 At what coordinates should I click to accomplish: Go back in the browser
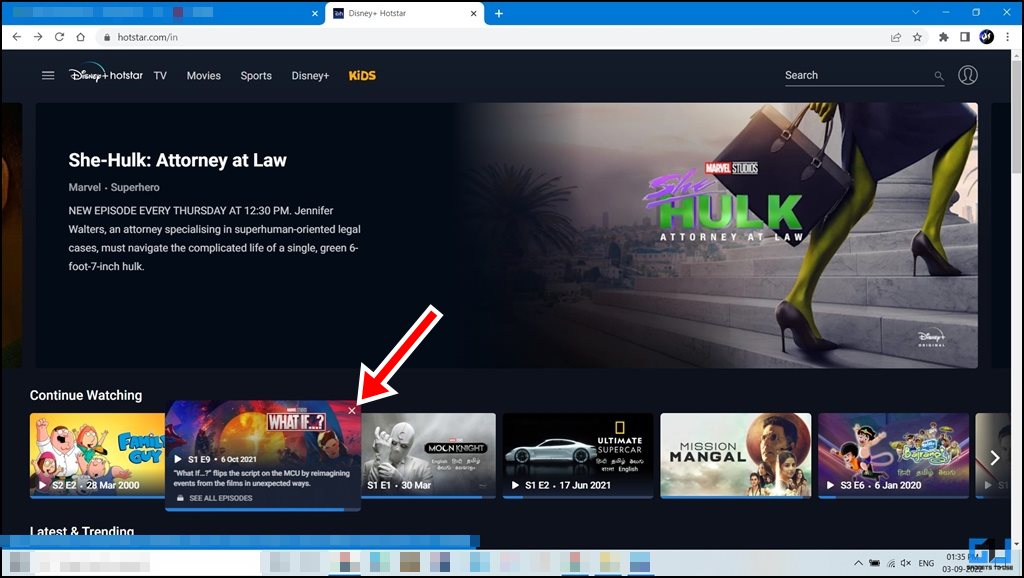coord(17,37)
